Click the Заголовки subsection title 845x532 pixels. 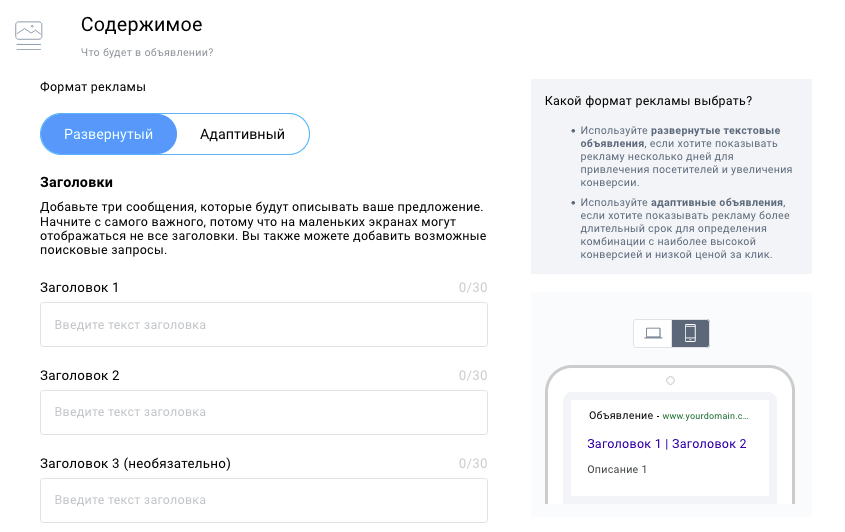(77, 182)
